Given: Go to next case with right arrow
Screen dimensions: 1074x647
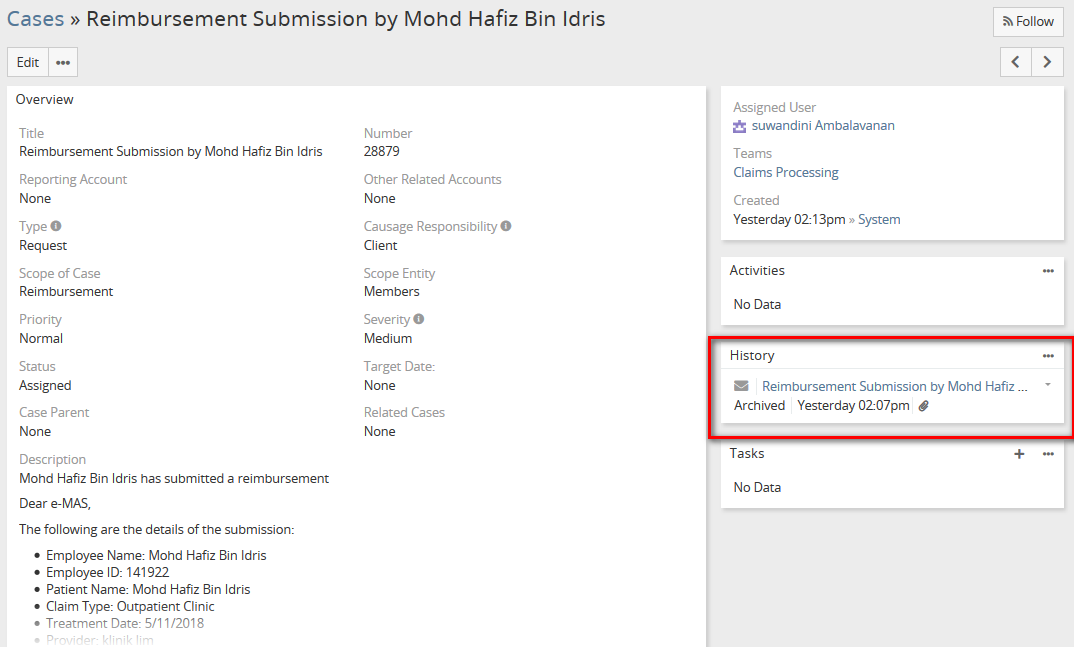Looking at the screenshot, I should pyautogui.click(x=1047, y=62).
